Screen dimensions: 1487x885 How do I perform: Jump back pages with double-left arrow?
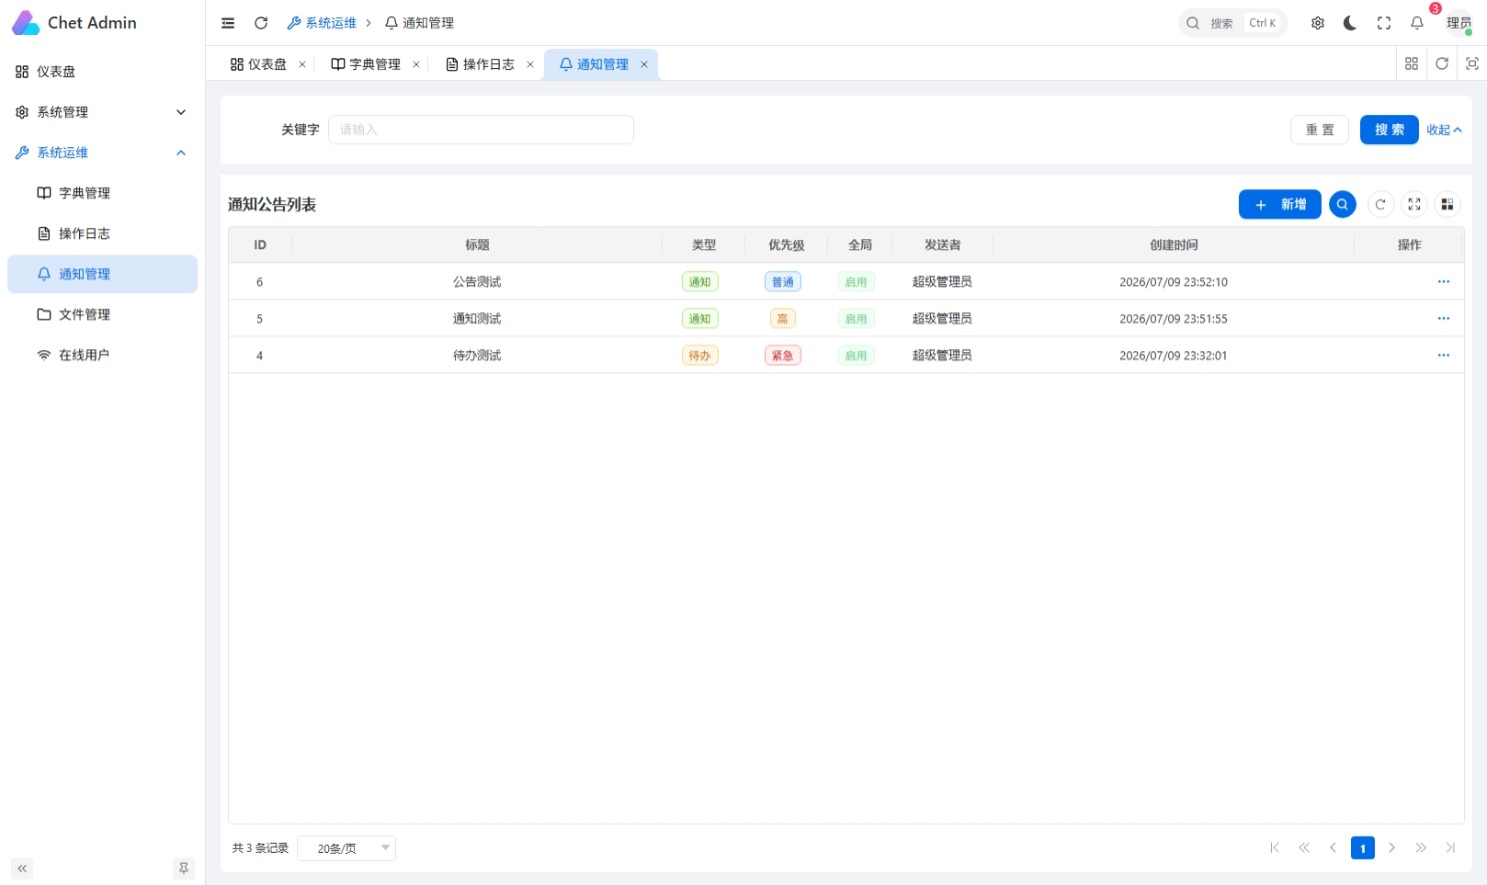[x=1304, y=848]
